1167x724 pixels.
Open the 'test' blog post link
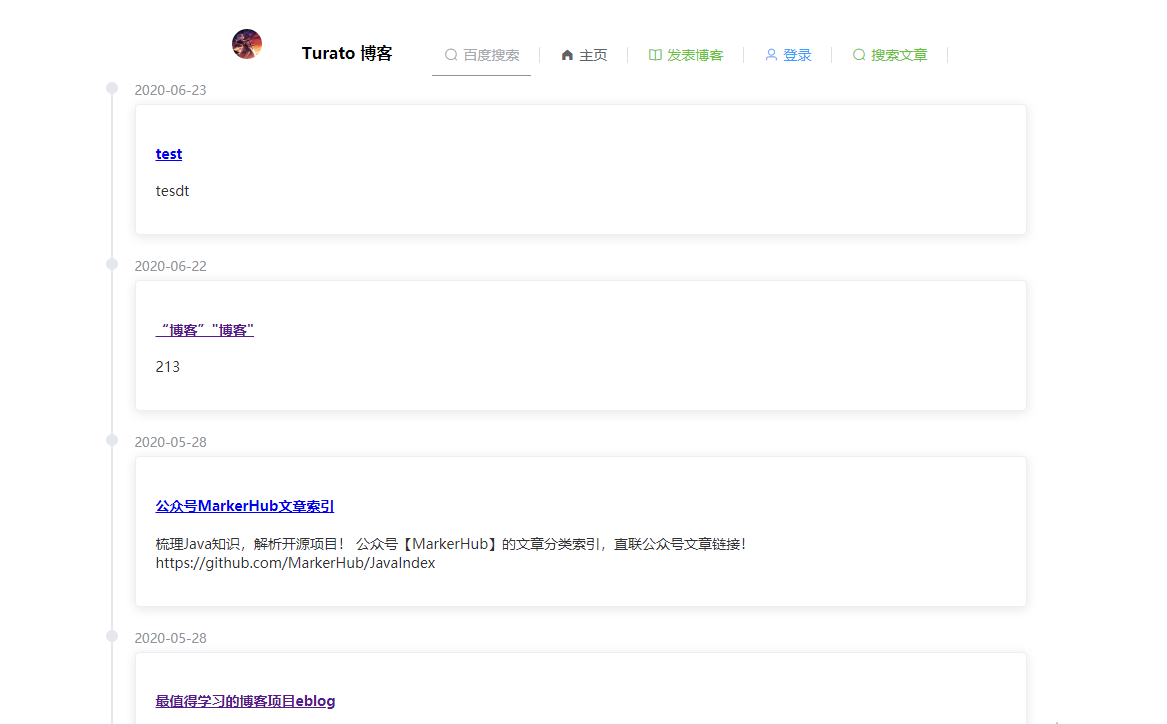click(169, 154)
